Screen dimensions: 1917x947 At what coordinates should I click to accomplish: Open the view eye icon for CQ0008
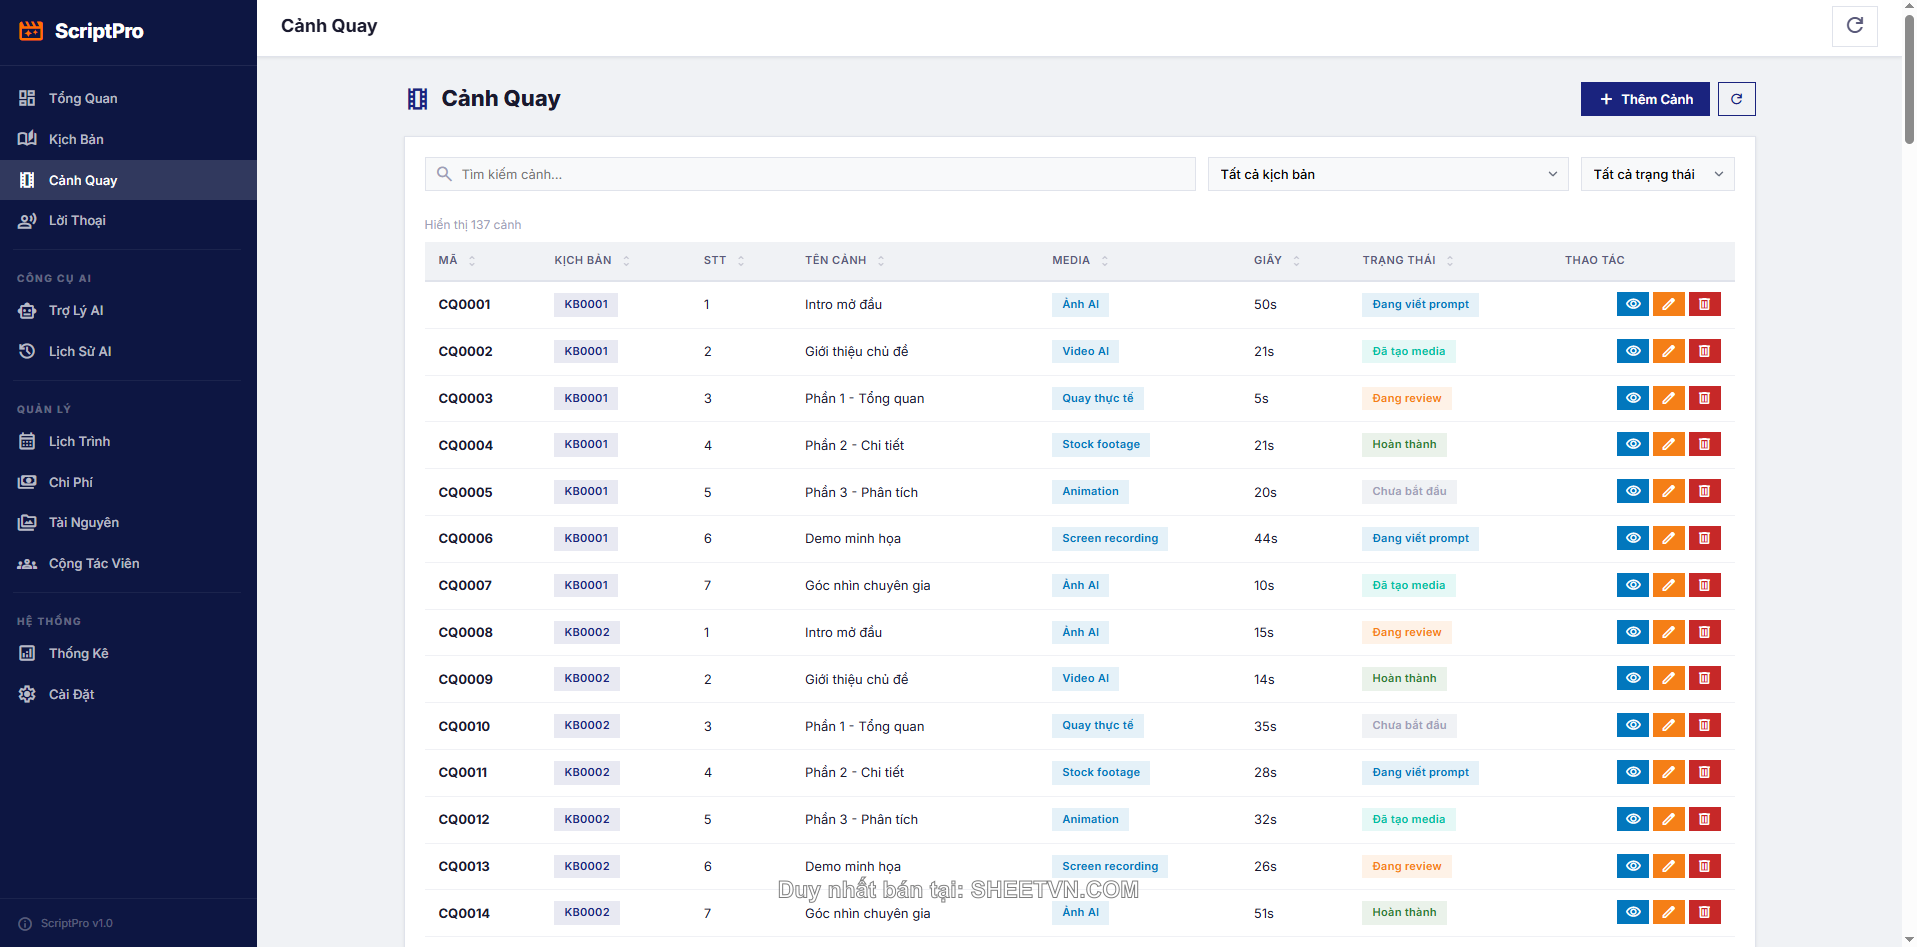coord(1633,632)
